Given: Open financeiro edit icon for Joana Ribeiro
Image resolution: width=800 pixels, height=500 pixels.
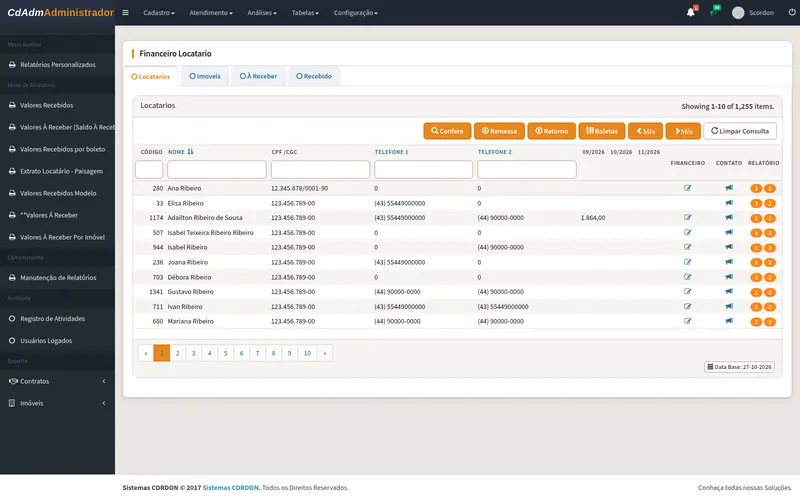Looking at the screenshot, I should point(687,262).
